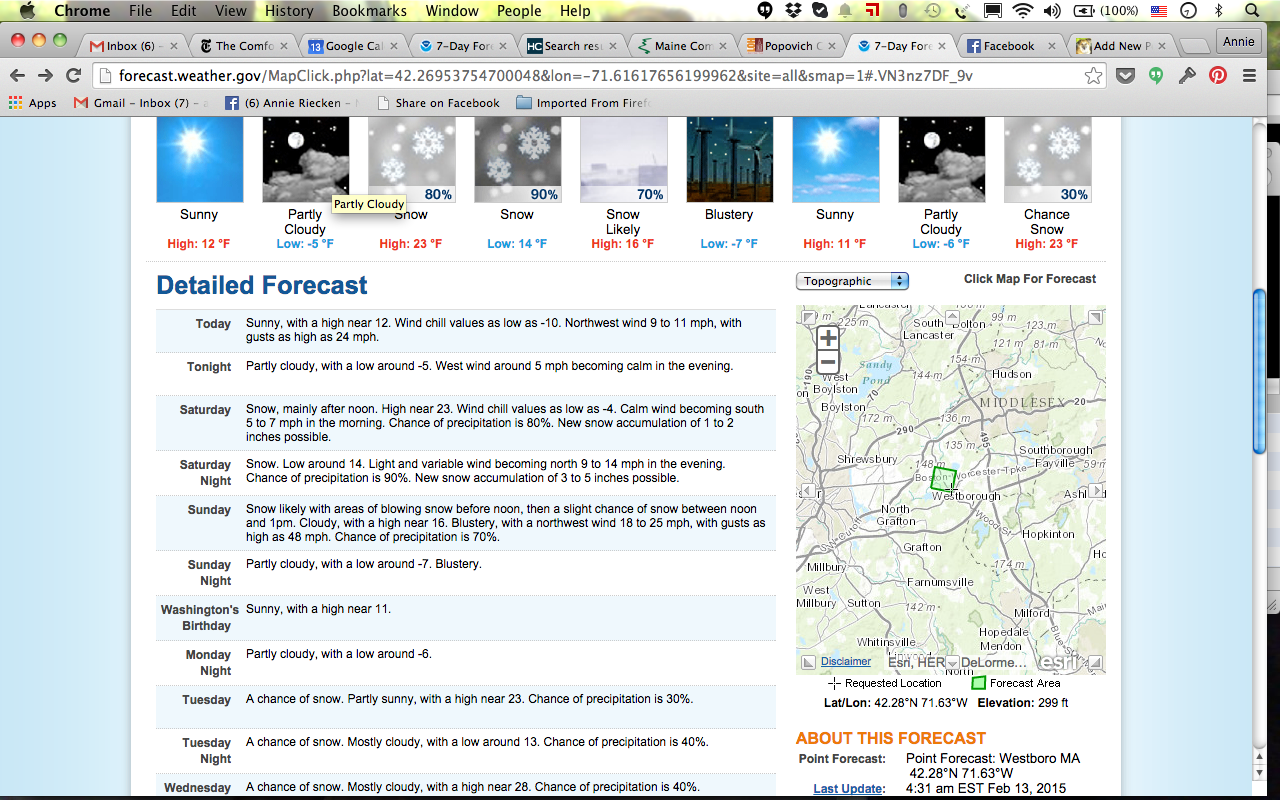Open the Pocket extension button

(x=1125, y=76)
